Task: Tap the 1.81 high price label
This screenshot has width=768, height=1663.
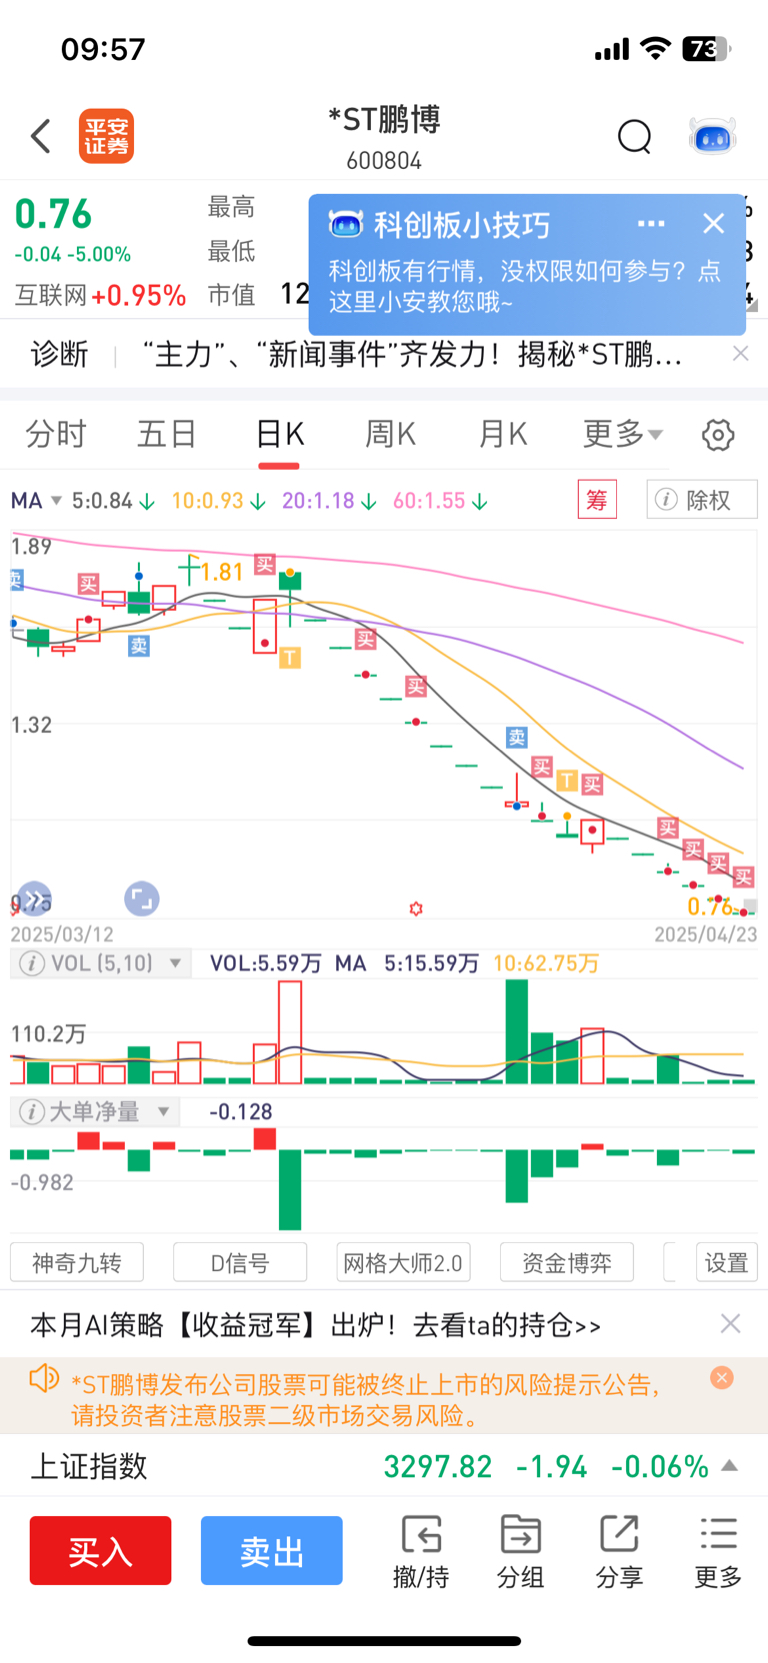Action: tap(222, 572)
